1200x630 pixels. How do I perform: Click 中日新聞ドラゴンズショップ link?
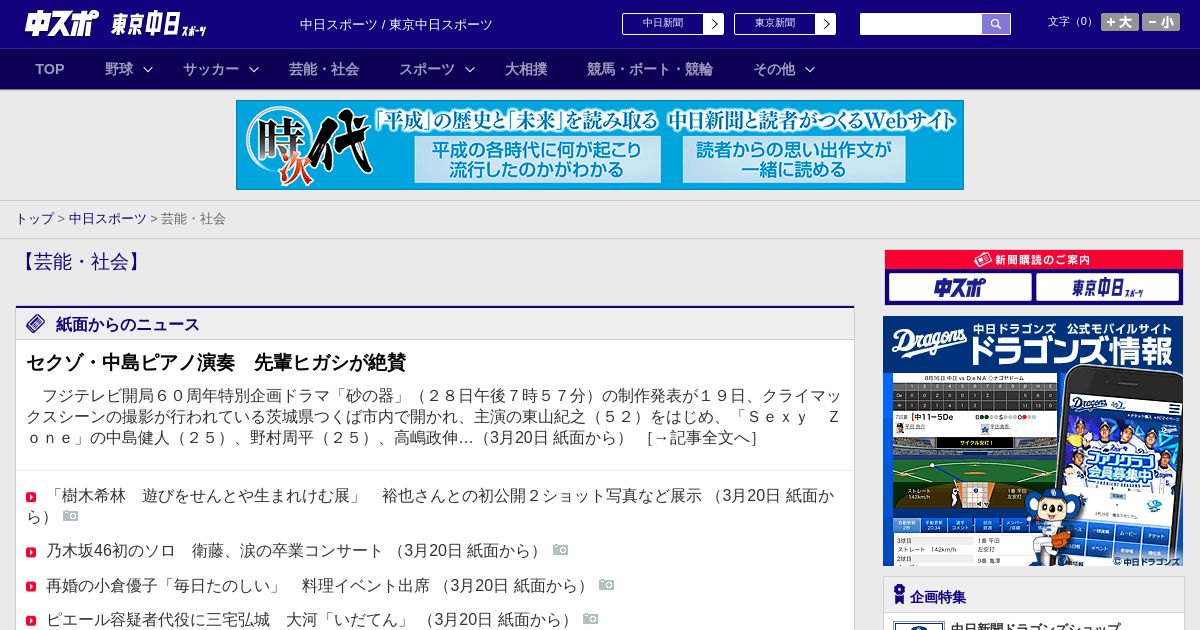tap(1035, 626)
